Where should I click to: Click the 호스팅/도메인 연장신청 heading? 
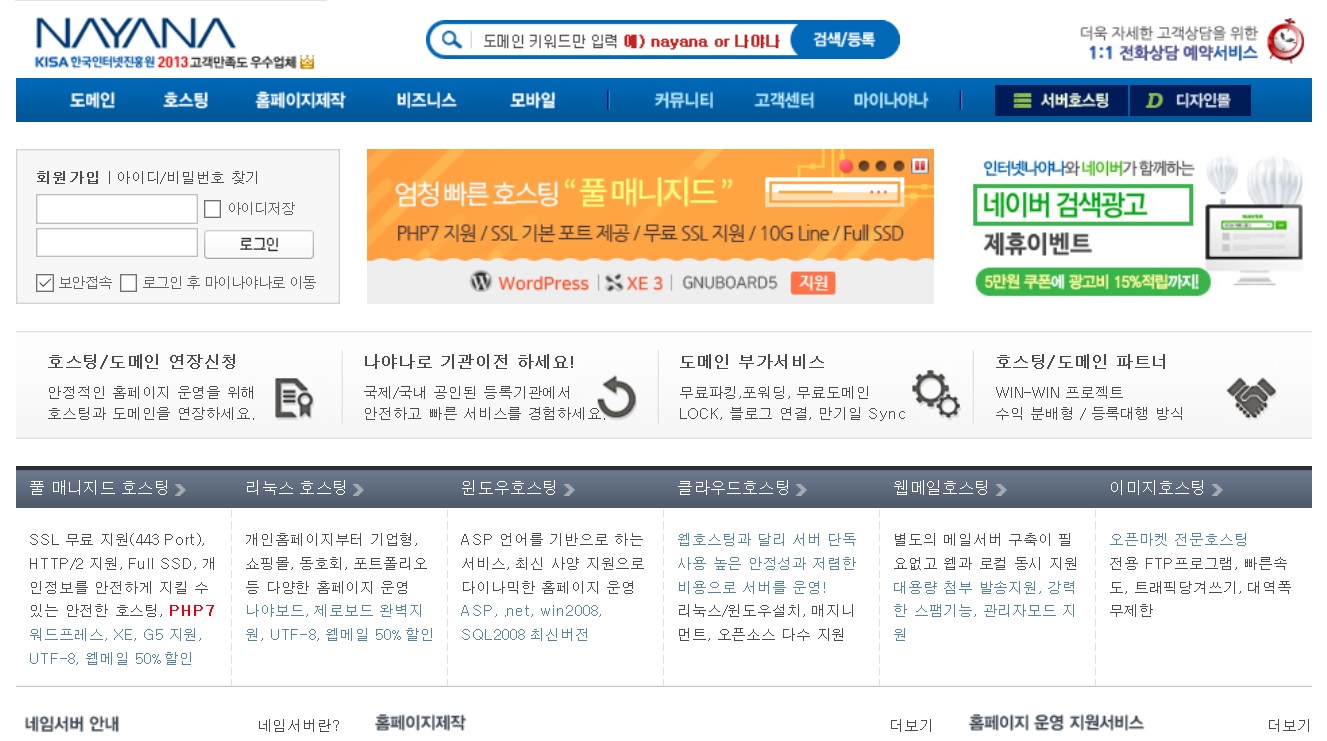click(142, 362)
